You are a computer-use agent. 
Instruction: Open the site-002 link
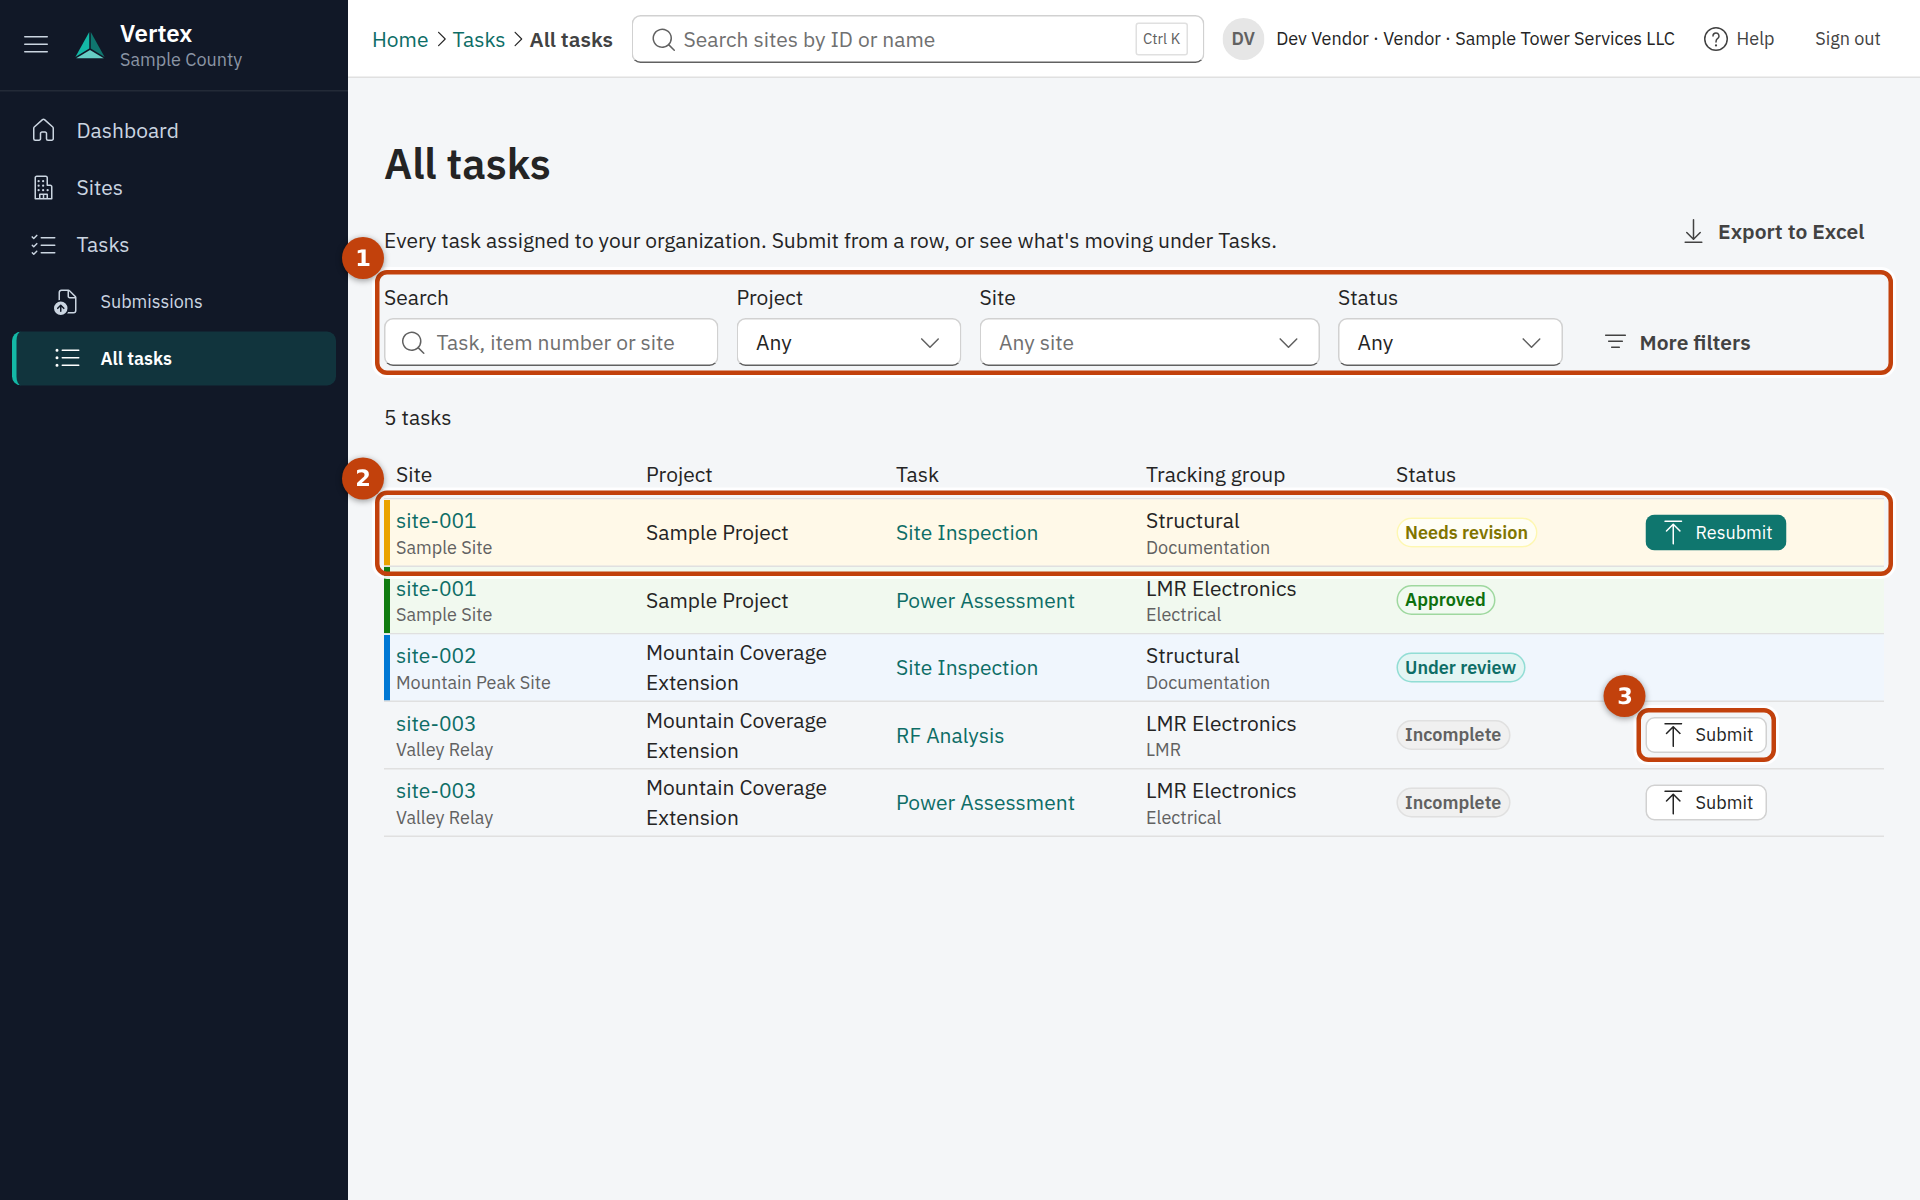(436, 656)
